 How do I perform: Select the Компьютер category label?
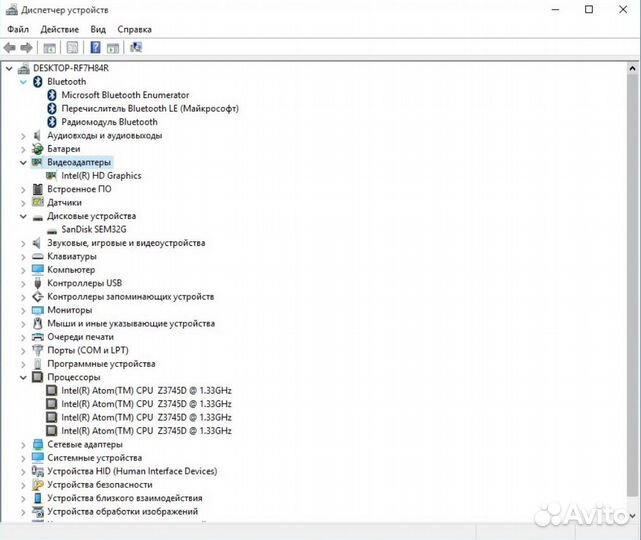pyautogui.click(x=71, y=270)
